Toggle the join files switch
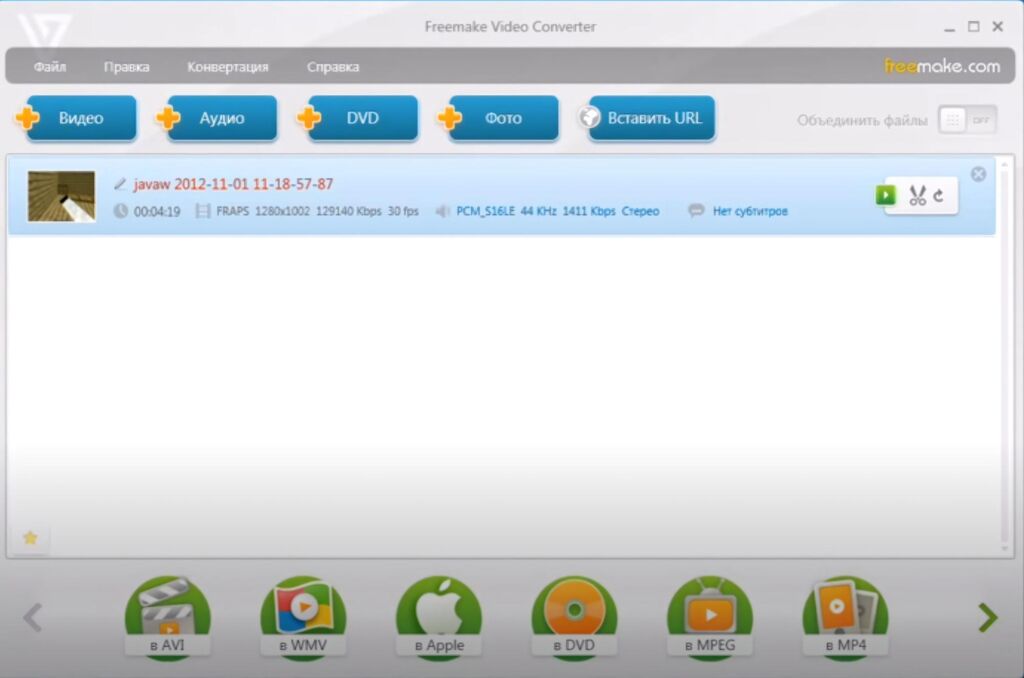This screenshot has height=678, width=1024. pos(967,120)
